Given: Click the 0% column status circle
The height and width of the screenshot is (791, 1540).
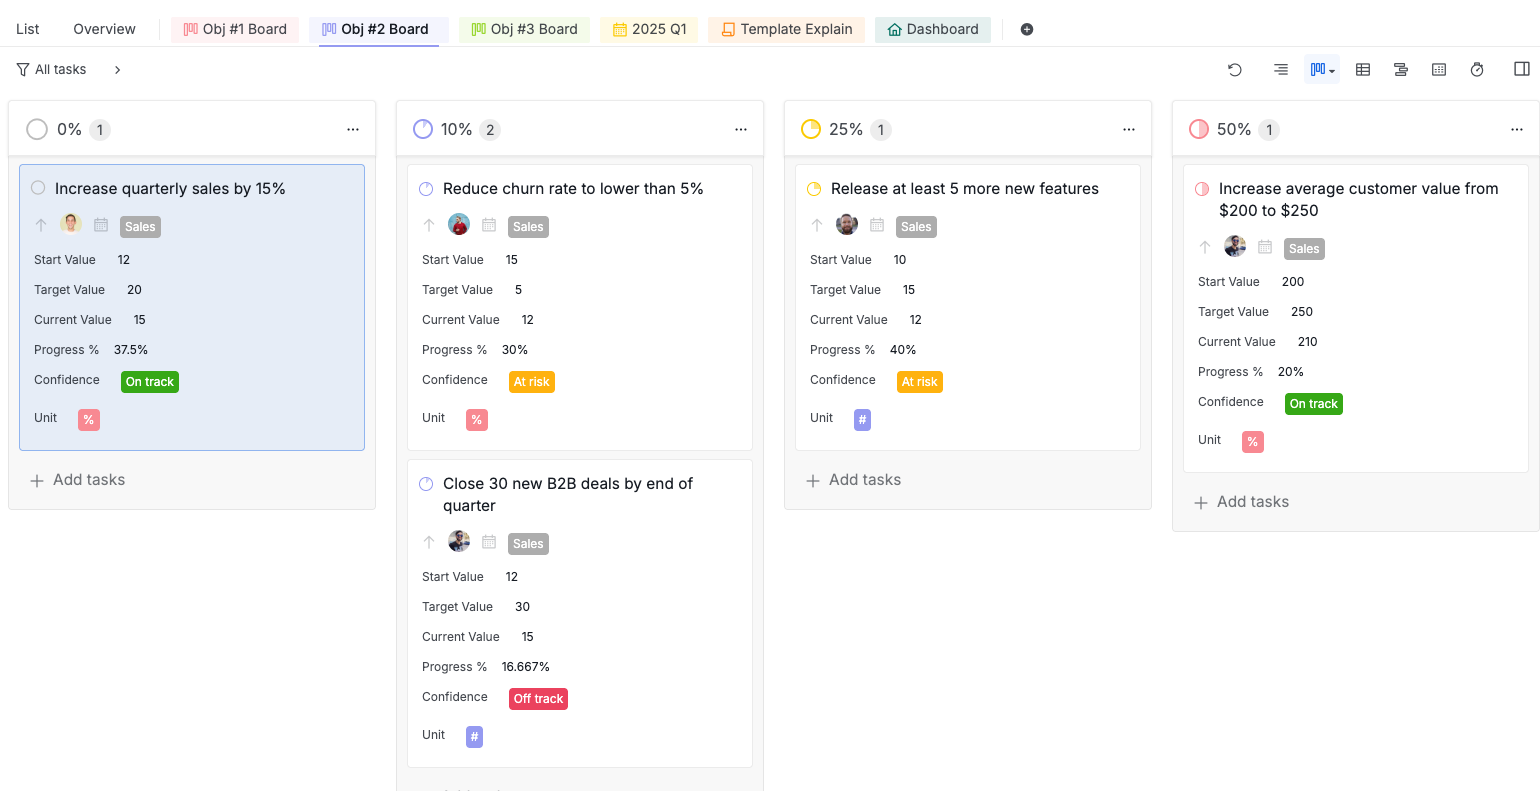Looking at the screenshot, I should click(x=37, y=129).
